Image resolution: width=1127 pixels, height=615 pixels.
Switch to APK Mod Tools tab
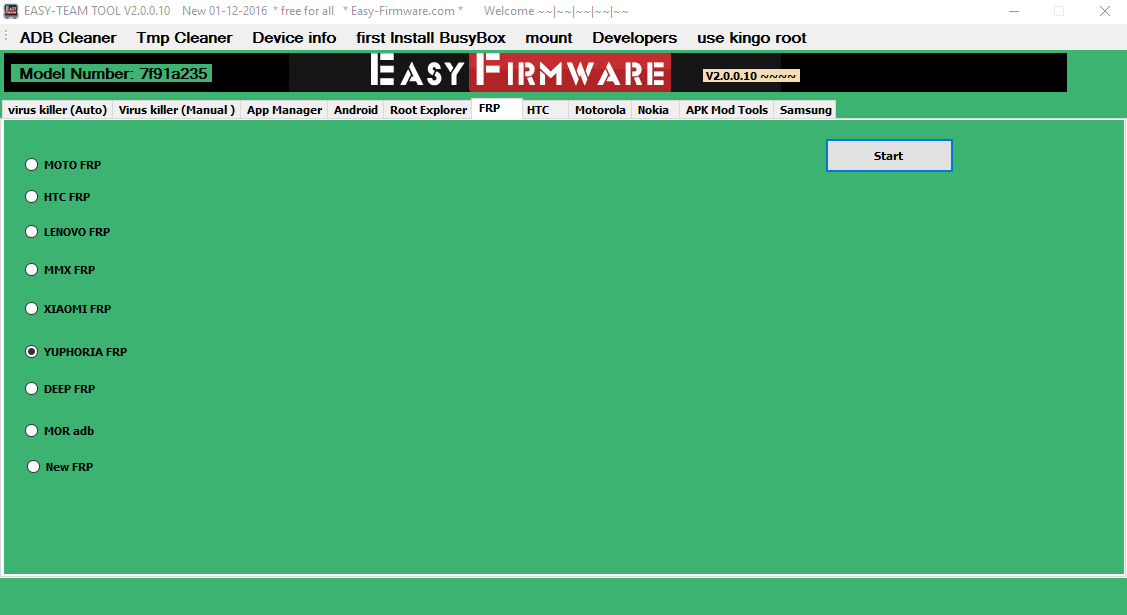point(727,109)
